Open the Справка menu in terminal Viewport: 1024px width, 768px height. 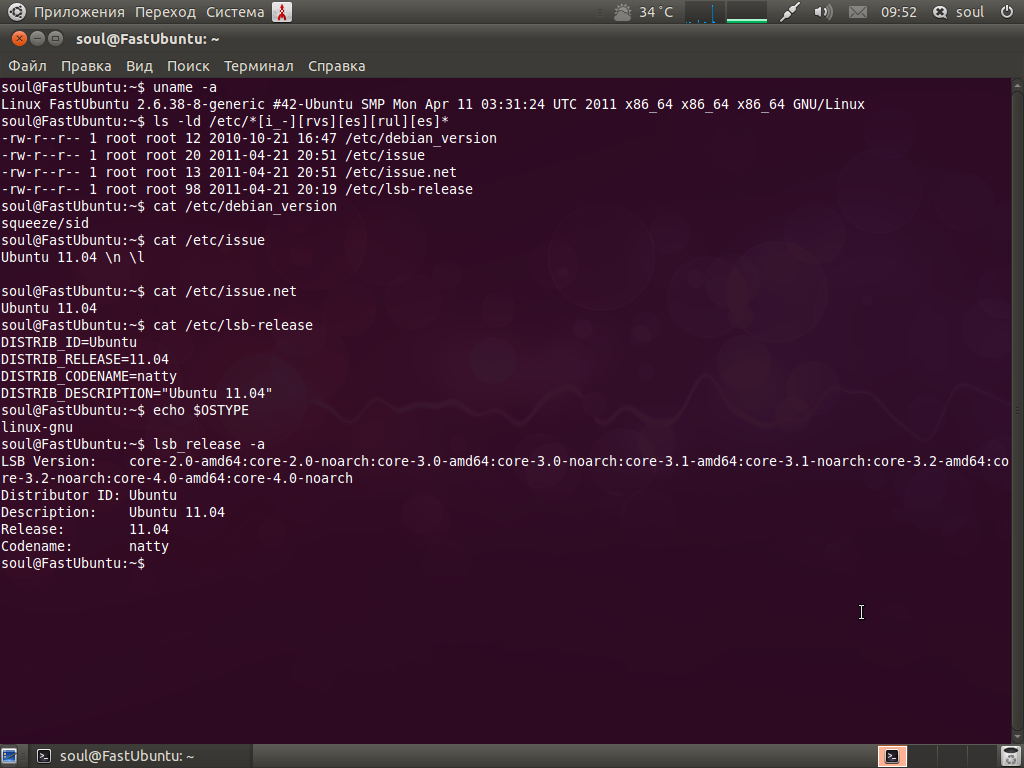coord(336,66)
